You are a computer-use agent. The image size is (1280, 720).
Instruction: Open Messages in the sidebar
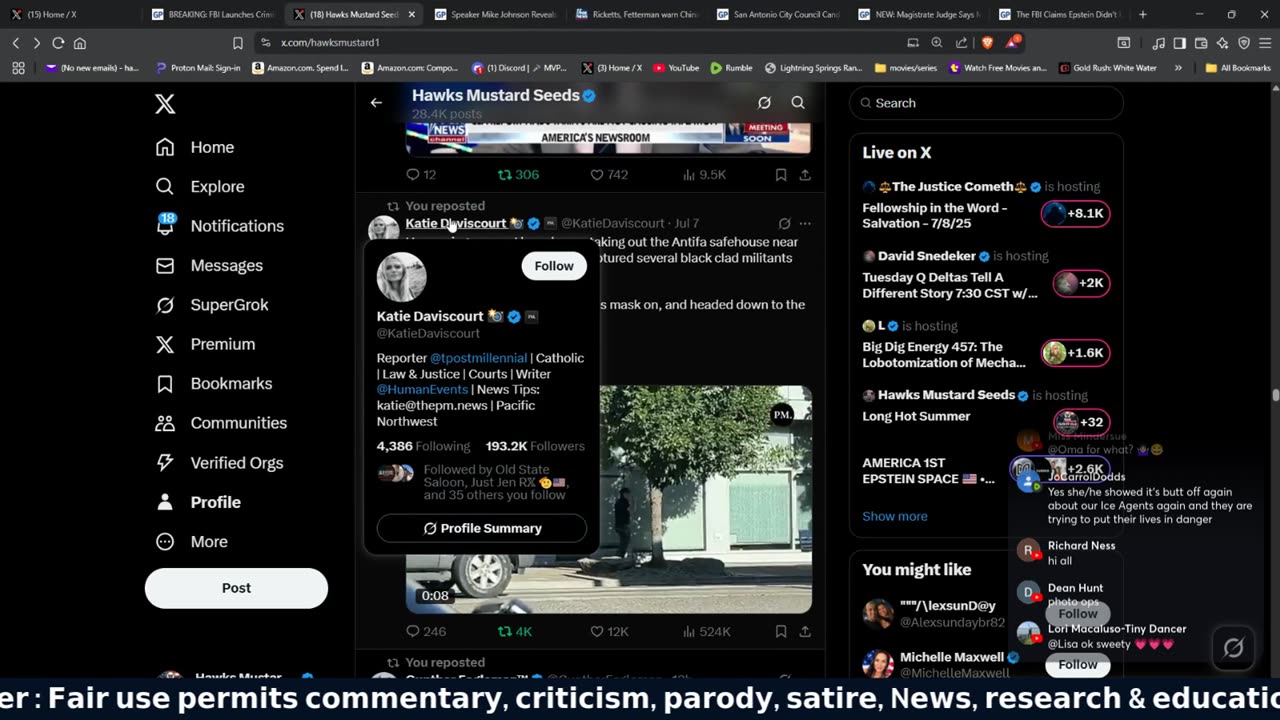click(209, 265)
